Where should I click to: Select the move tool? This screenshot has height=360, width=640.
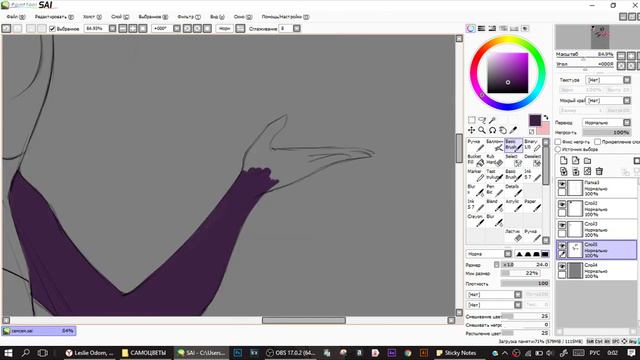[x=471, y=130]
